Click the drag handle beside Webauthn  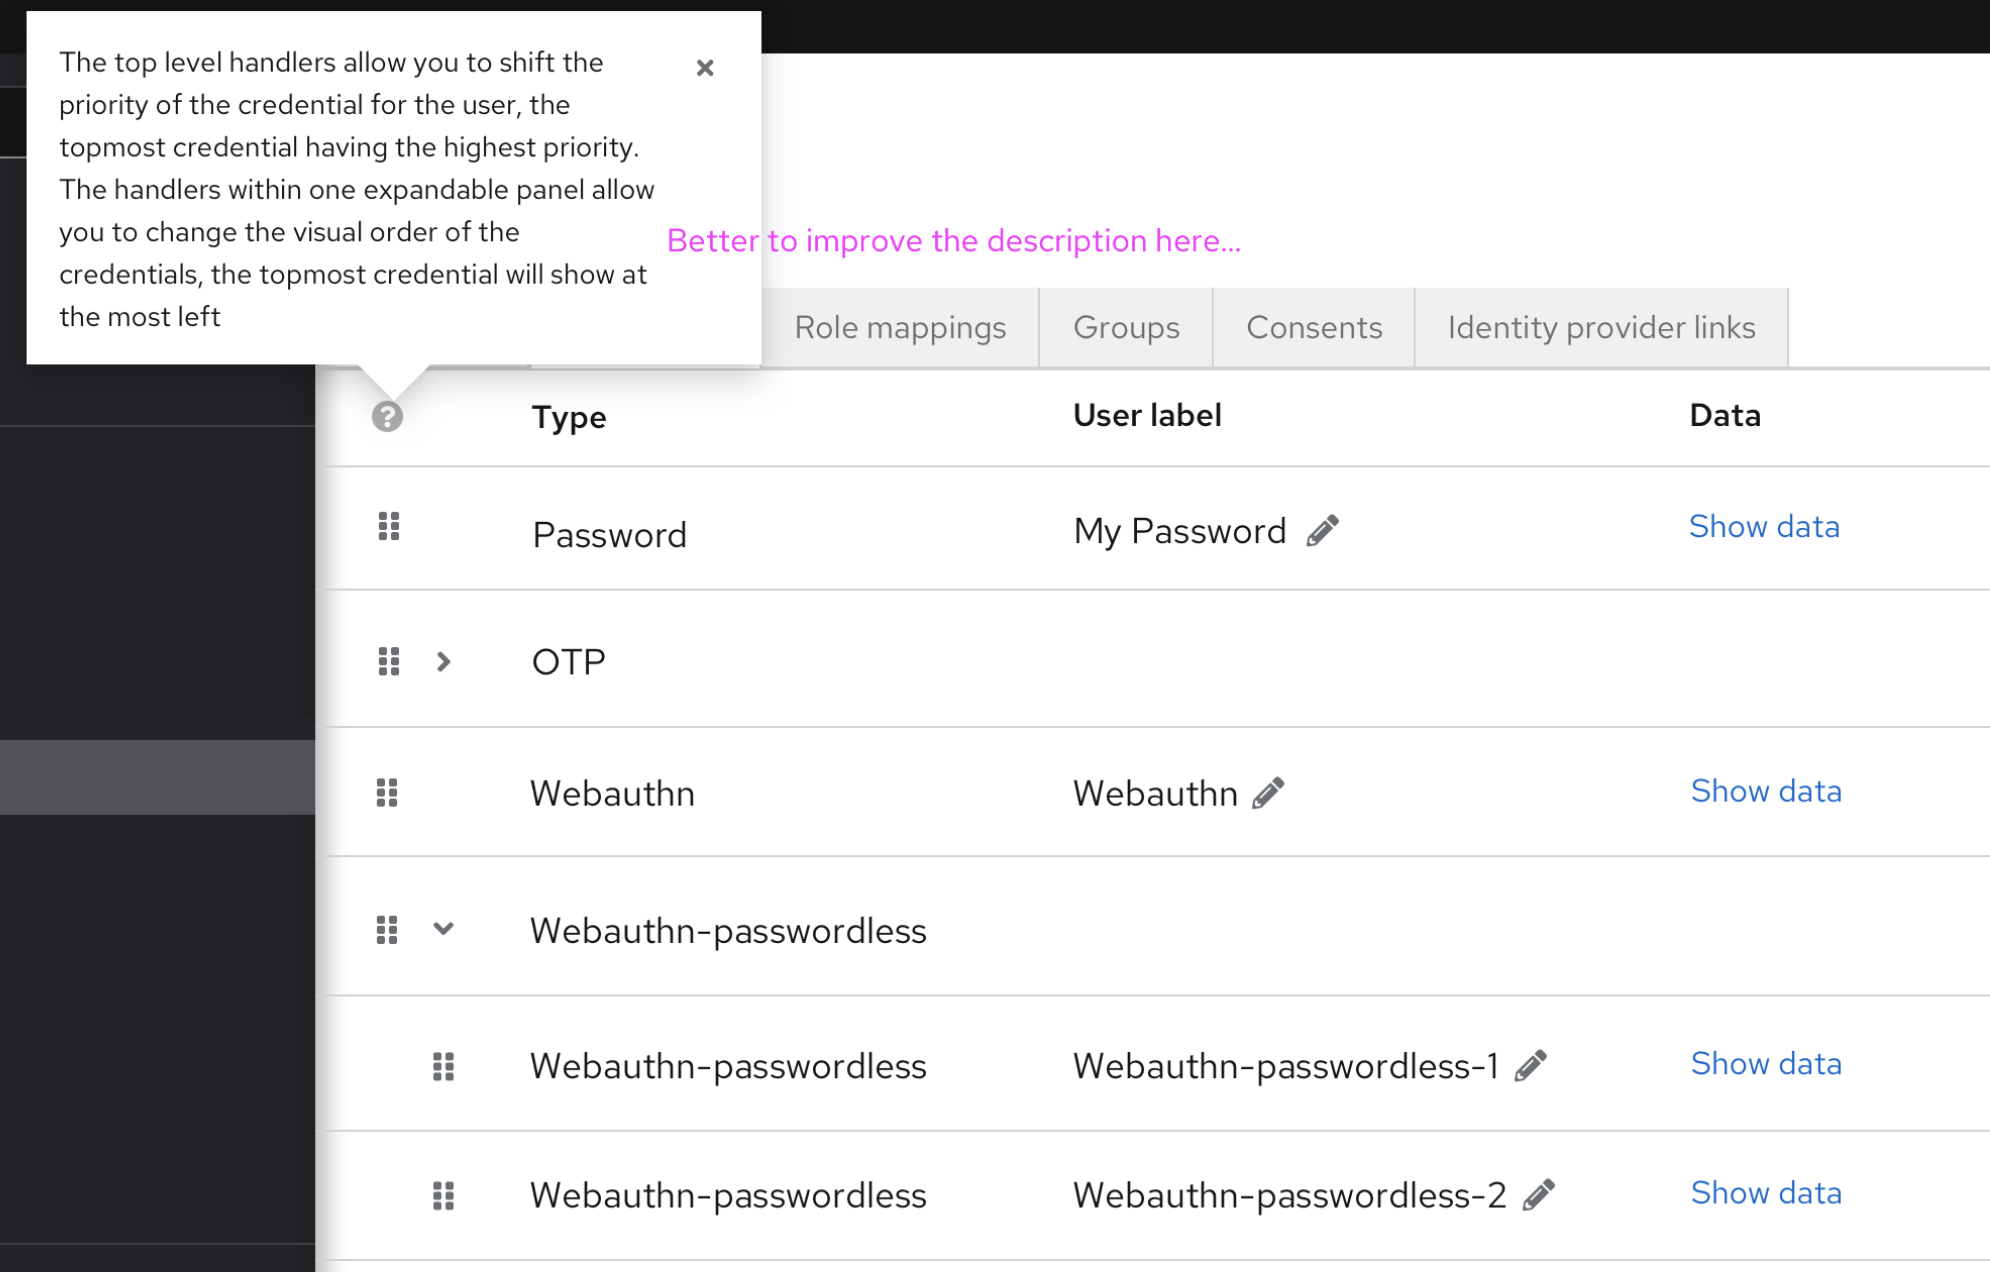(388, 793)
